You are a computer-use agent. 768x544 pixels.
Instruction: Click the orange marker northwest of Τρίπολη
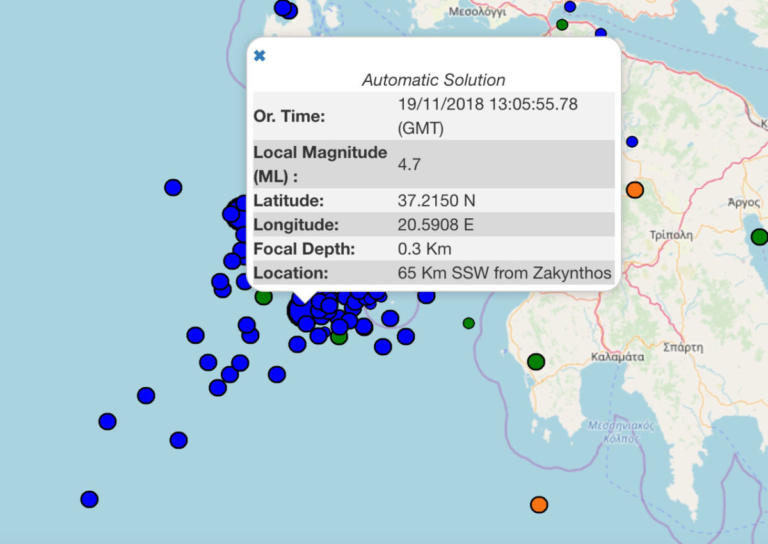click(635, 190)
